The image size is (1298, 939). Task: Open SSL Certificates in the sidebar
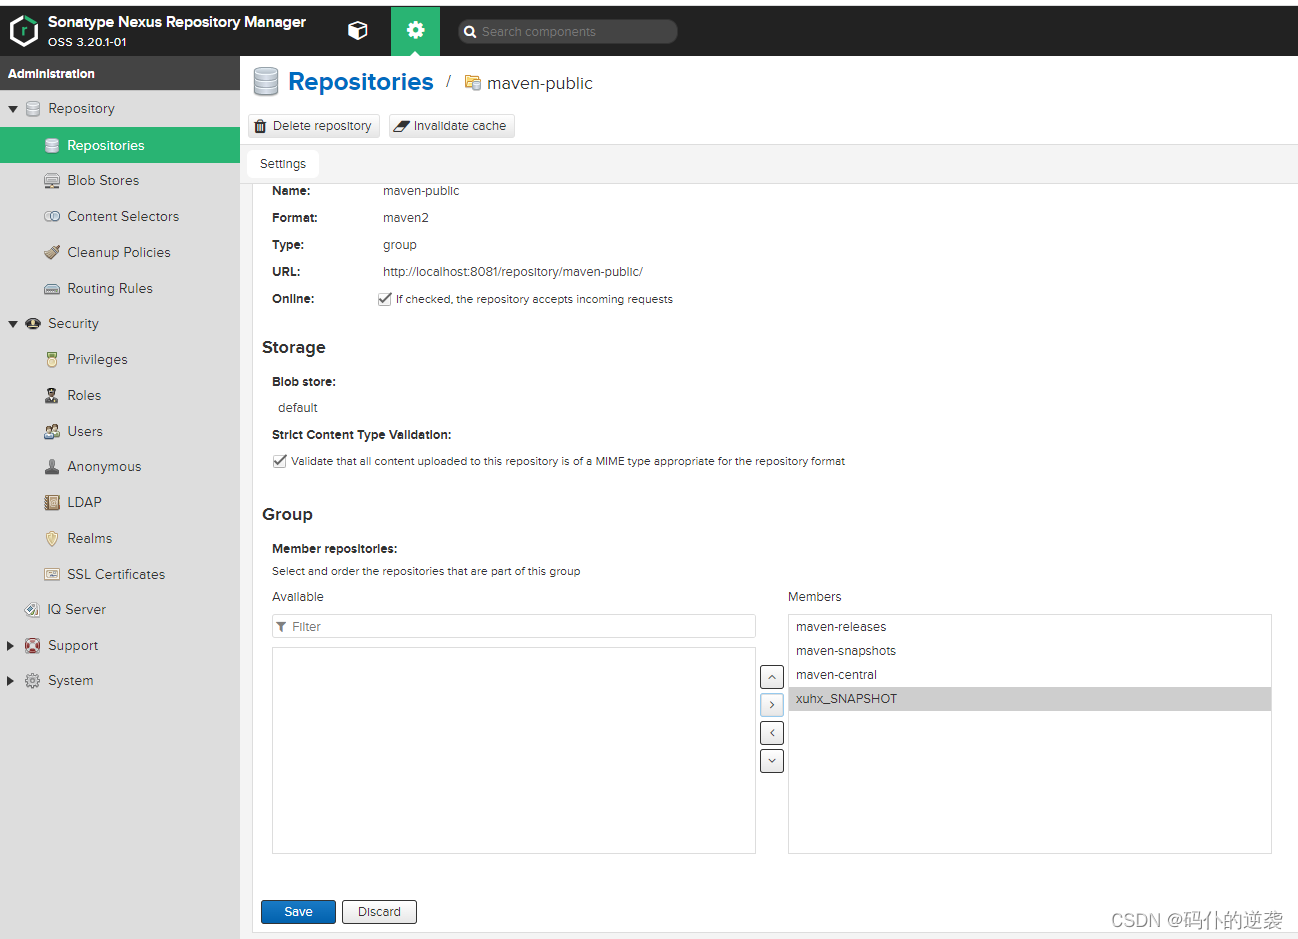click(x=120, y=575)
